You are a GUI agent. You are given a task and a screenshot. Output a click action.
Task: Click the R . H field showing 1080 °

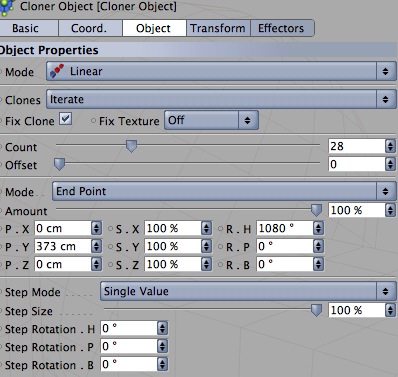(285, 228)
